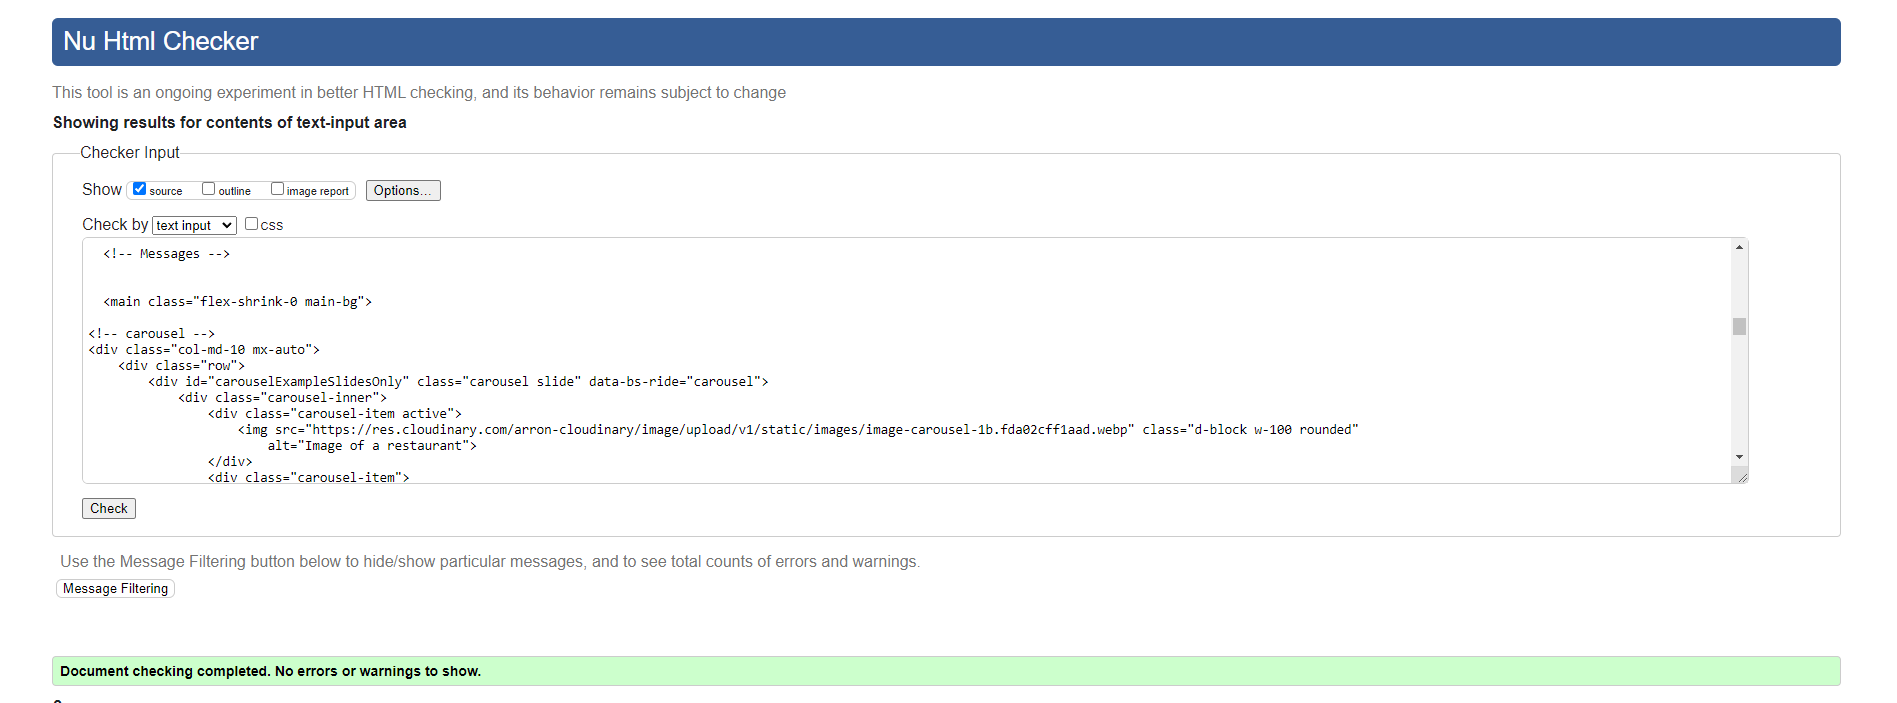Click the 'This tool is an ongoing experiment' text
This screenshot has height=703, width=1897.
pyautogui.click(x=419, y=92)
